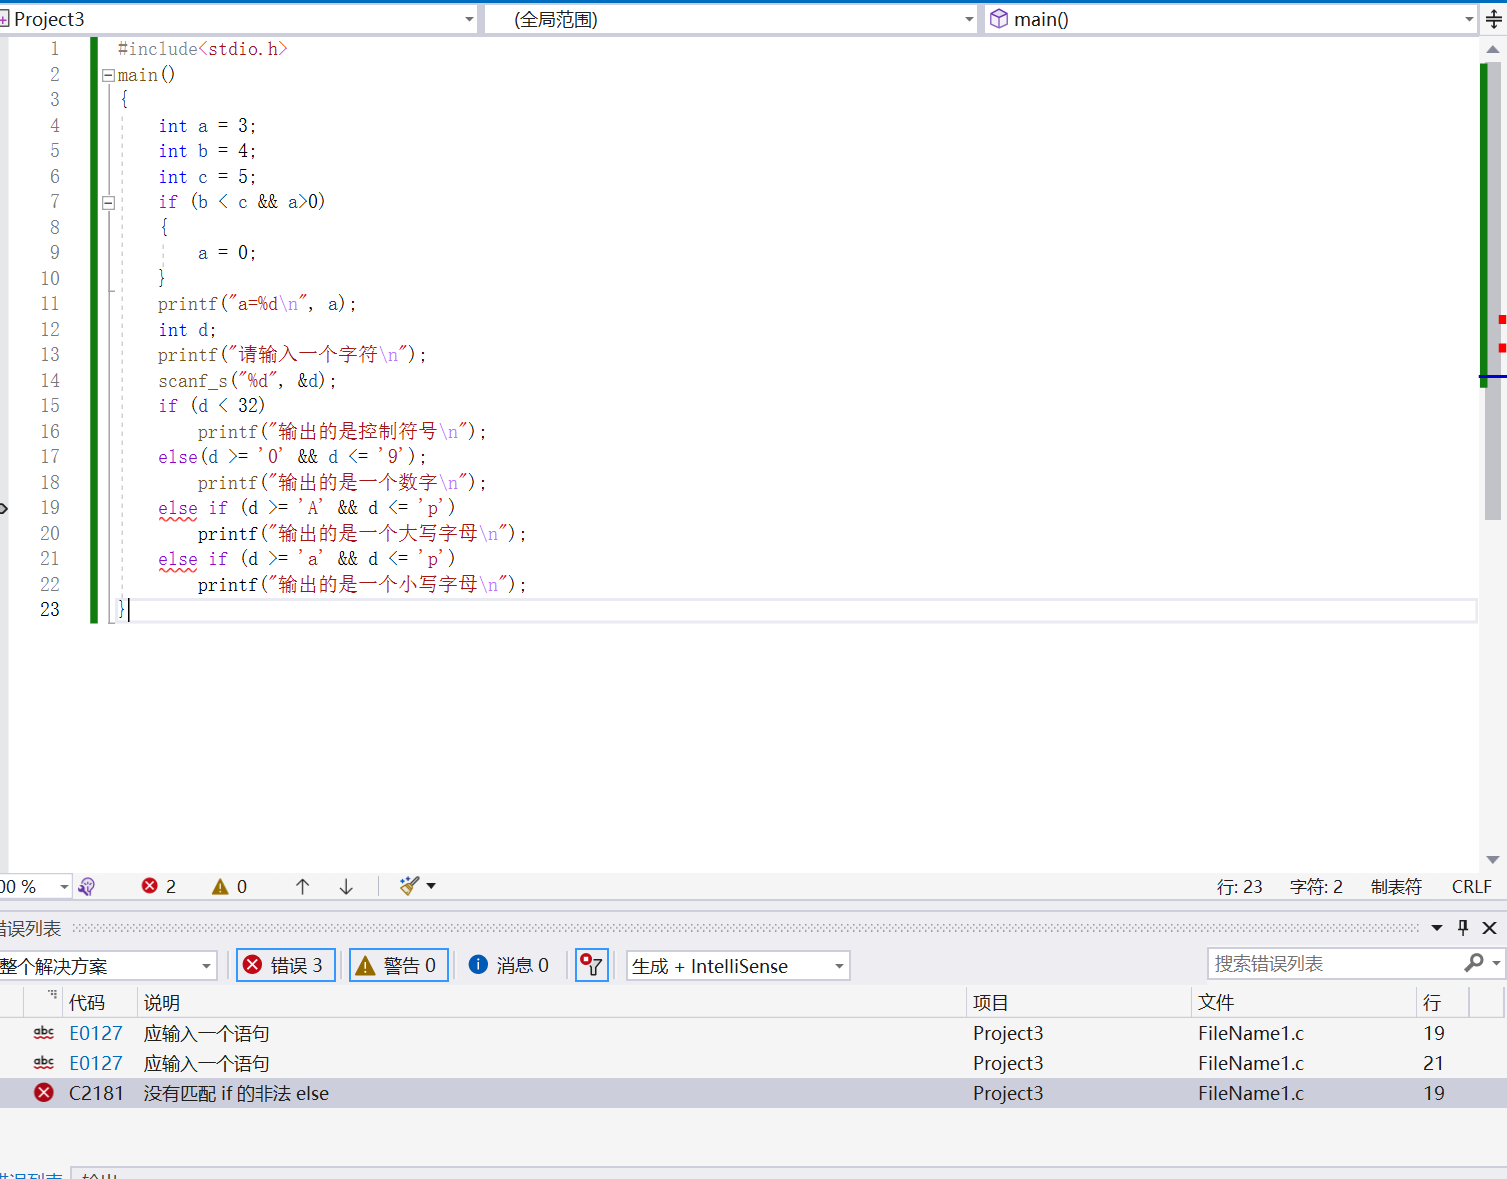Screen dimensions: 1507x1179
Task: Click FileName1.c in the C2181 row
Action: (x=1251, y=1093)
